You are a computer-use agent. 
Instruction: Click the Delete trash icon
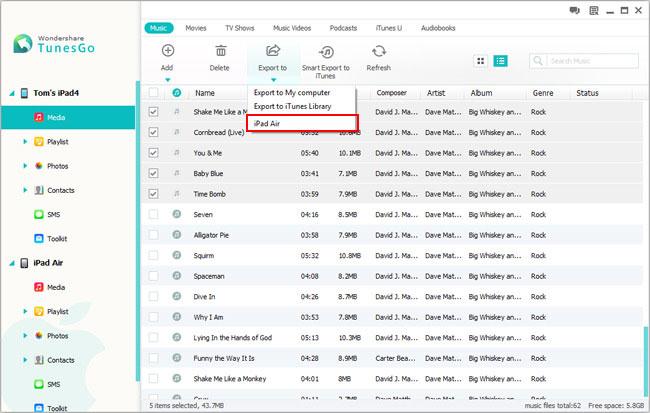(x=221, y=51)
